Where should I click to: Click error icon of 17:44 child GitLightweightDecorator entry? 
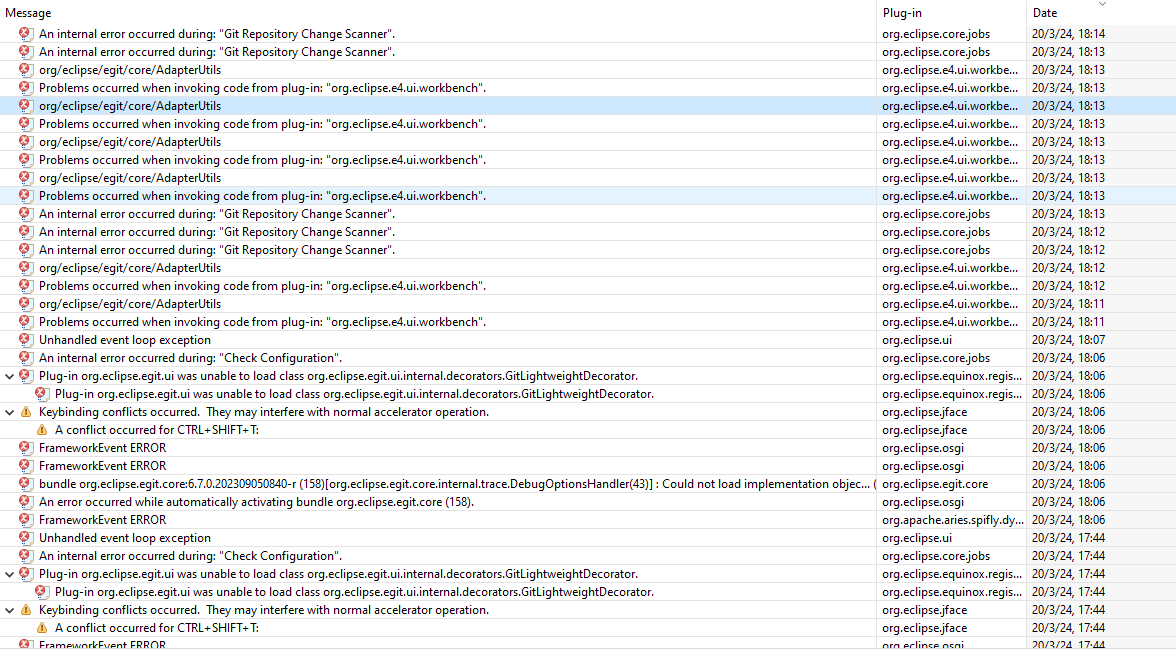pyautogui.click(x=42, y=592)
